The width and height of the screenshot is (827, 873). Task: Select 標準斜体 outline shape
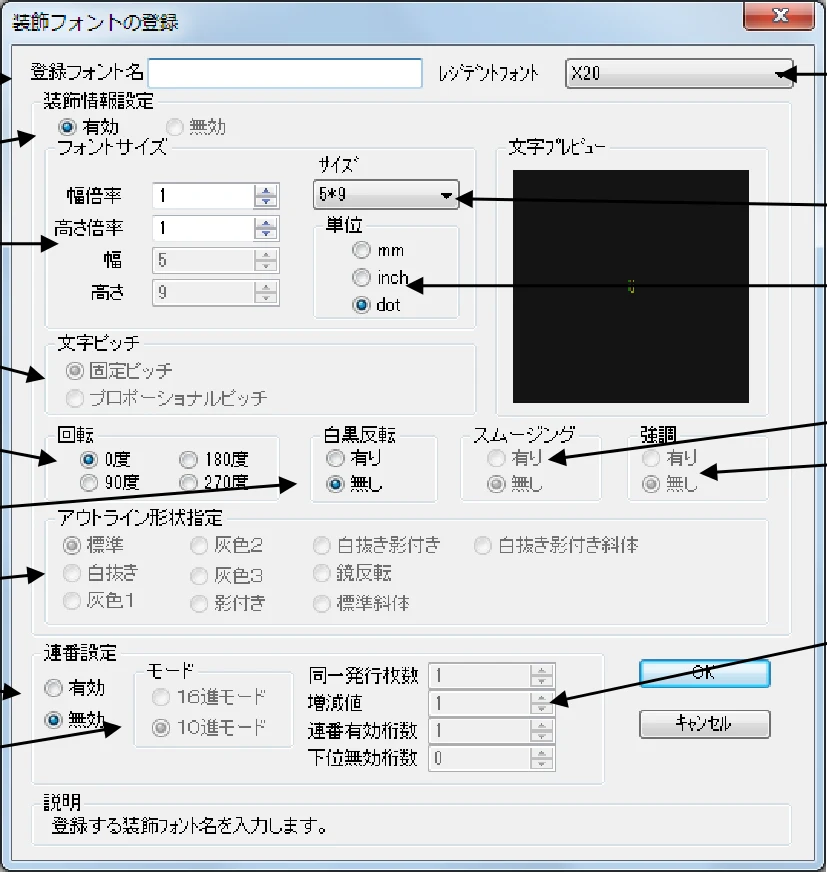(x=321, y=604)
